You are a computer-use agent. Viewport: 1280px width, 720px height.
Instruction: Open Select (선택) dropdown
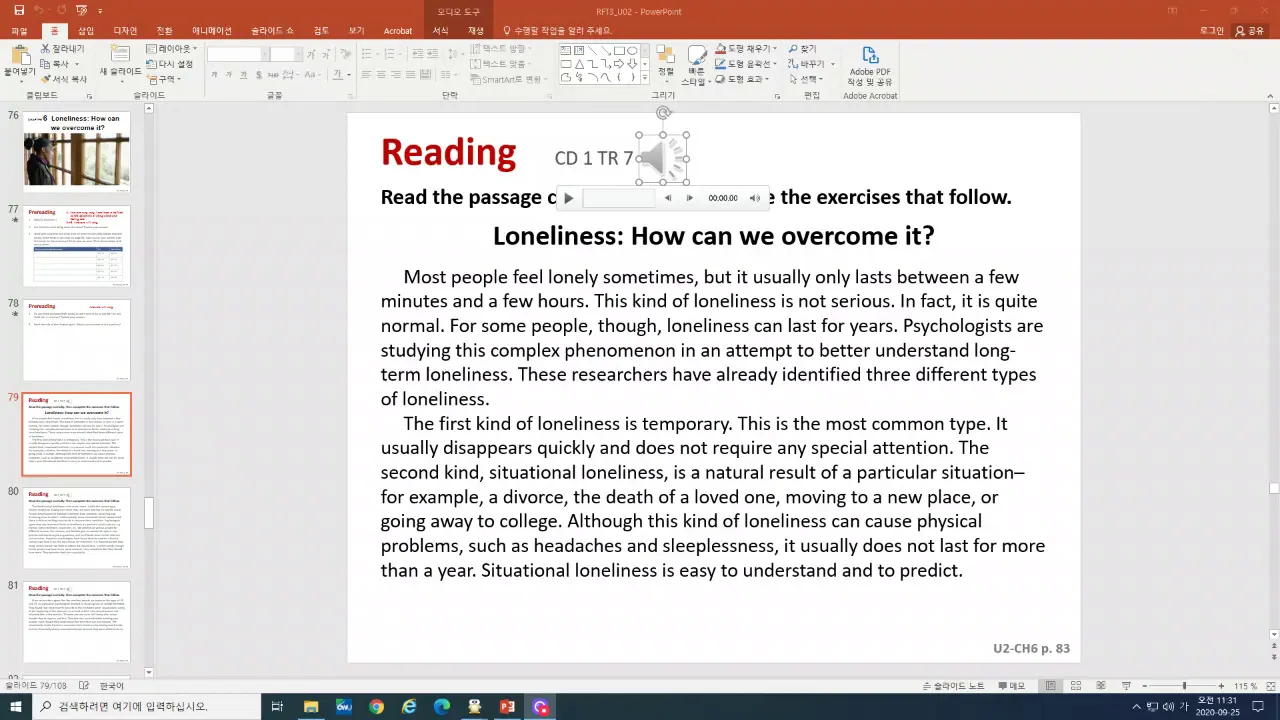click(x=805, y=79)
